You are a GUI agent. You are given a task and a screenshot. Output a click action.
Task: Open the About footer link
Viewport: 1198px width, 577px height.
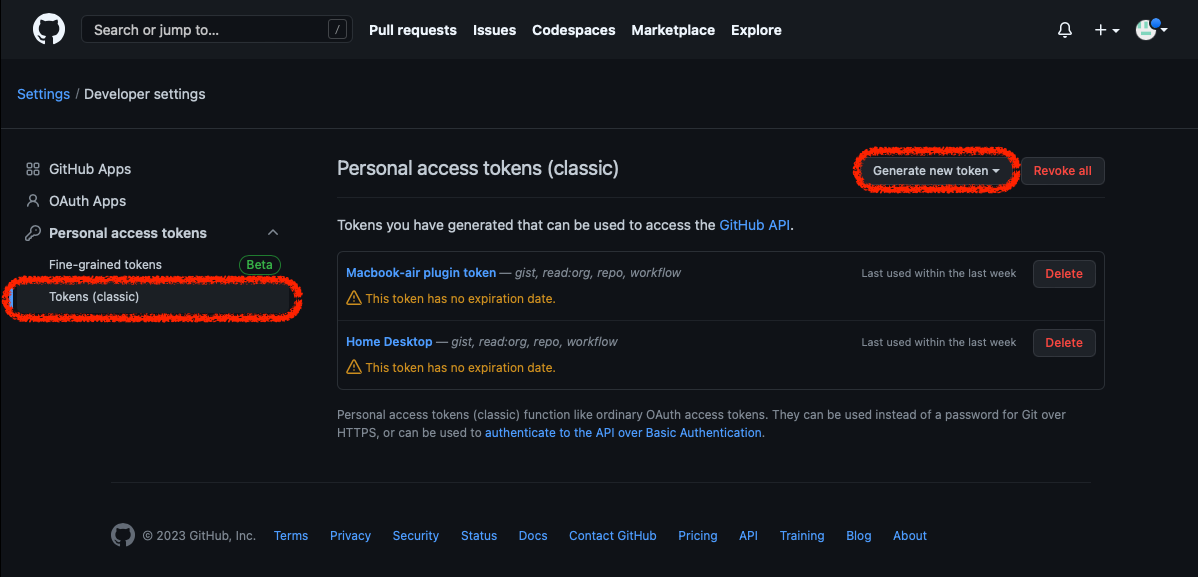click(x=910, y=536)
